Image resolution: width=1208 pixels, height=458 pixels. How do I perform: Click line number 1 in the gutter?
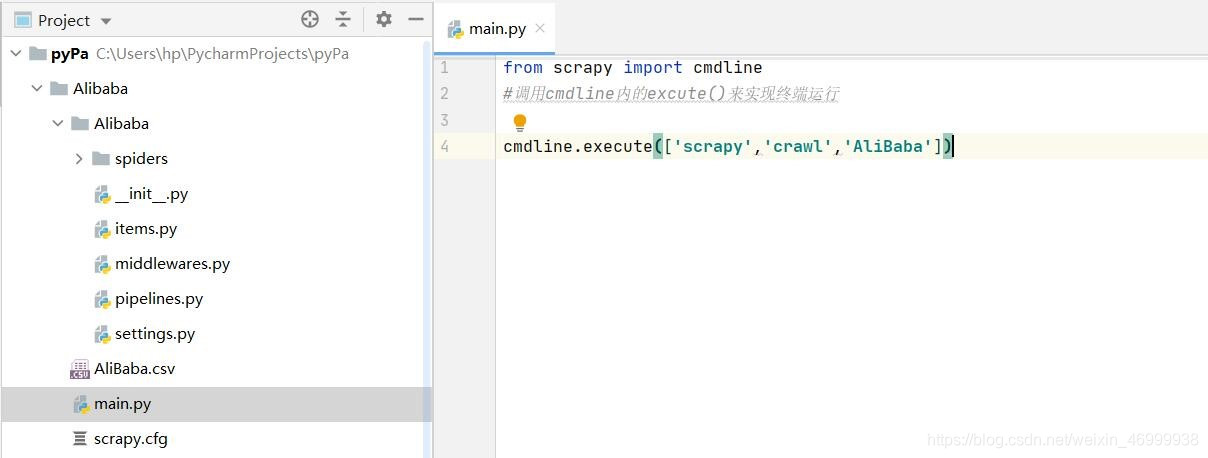(x=444, y=68)
